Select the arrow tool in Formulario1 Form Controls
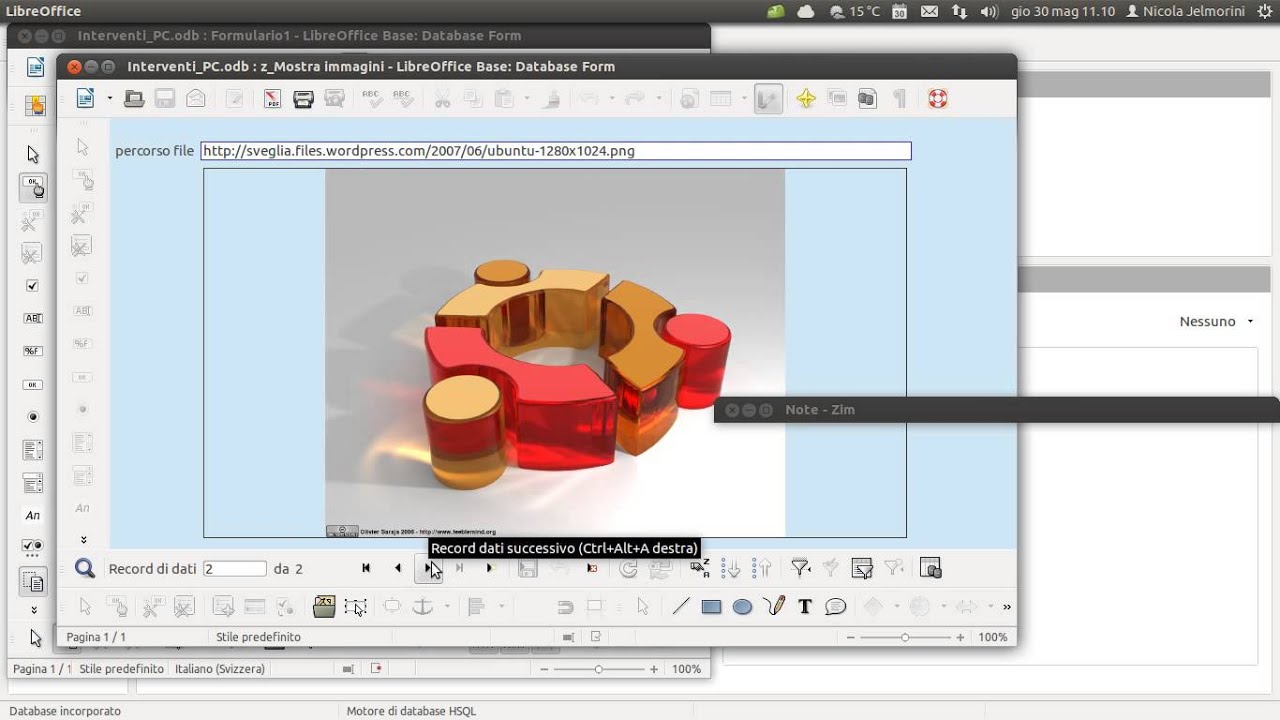The width and height of the screenshot is (1280, 720). tap(33, 154)
